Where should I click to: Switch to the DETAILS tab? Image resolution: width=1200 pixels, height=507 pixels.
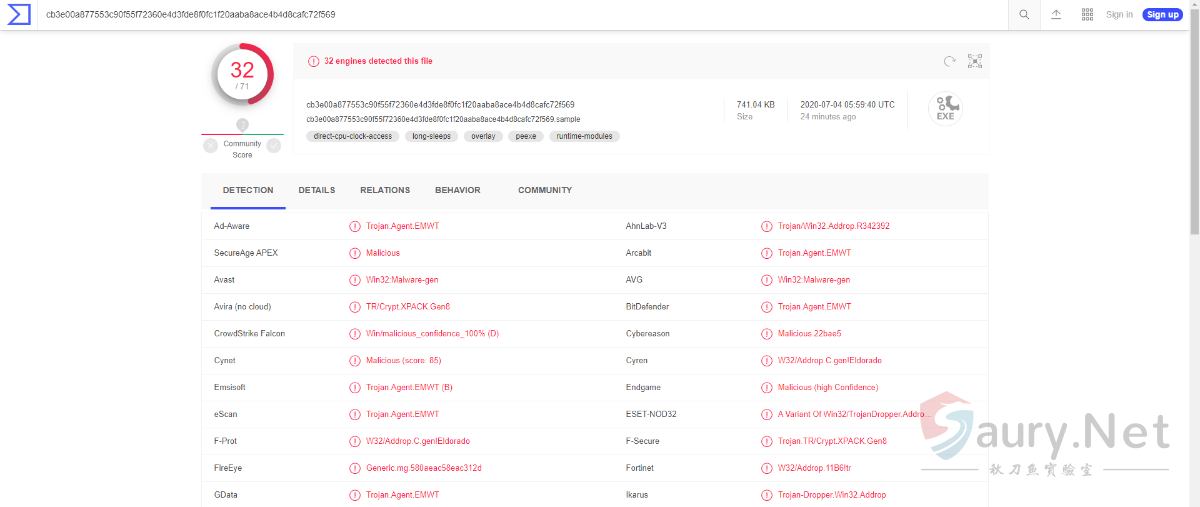tap(316, 190)
